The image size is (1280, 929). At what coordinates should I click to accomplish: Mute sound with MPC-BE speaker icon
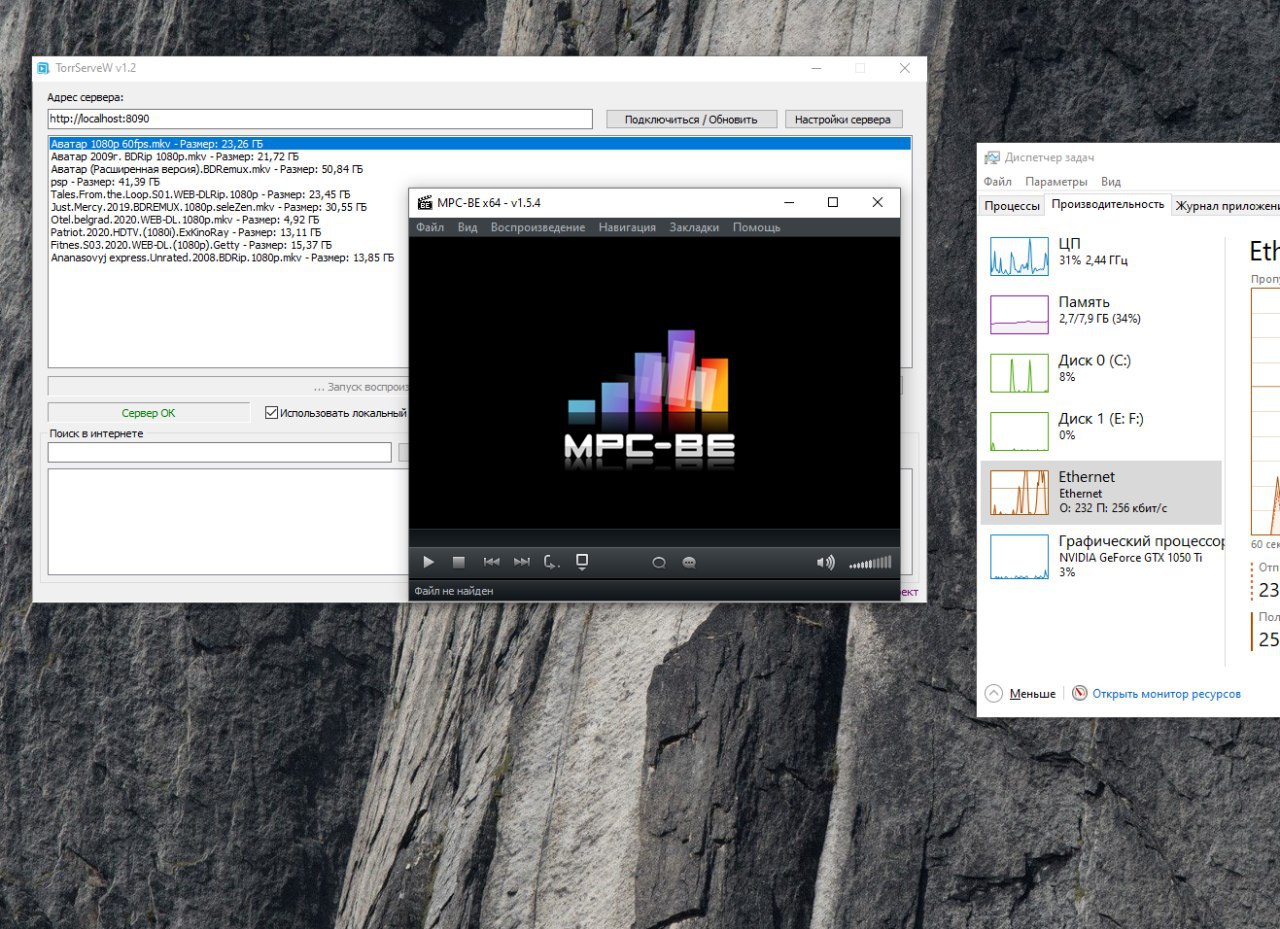tap(826, 563)
